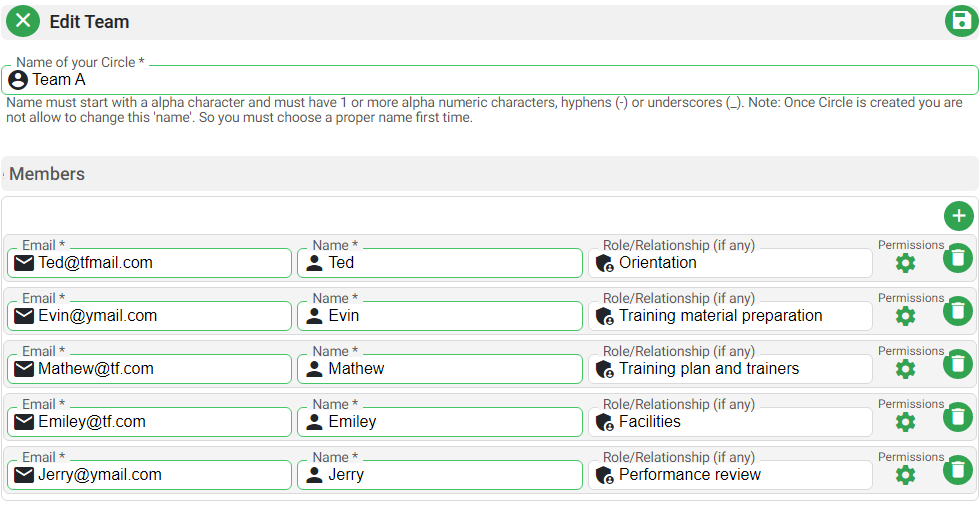Click the Orientation role field

740,263
